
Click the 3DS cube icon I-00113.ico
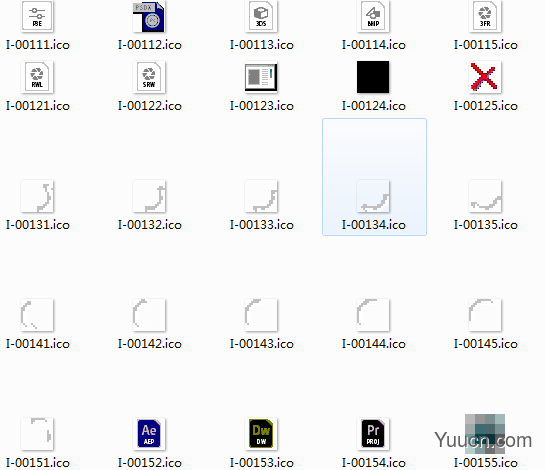click(261, 16)
